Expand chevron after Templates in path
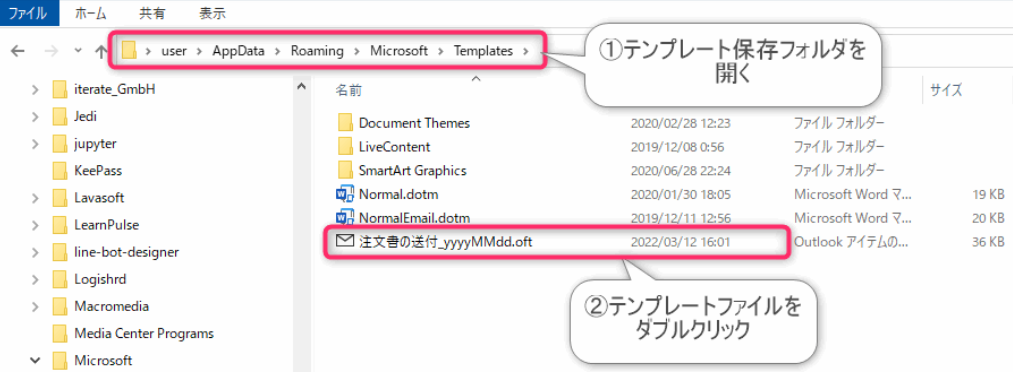Image resolution: width=1013 pixels, height=372 pixels. [x=526, y=51]
